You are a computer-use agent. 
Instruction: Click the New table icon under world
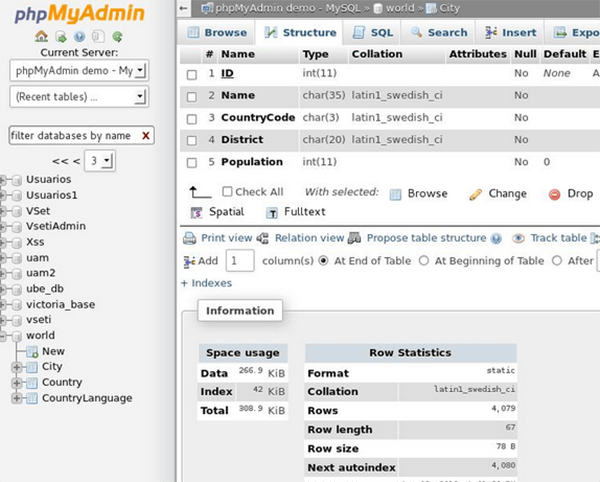tap(32, 352)
